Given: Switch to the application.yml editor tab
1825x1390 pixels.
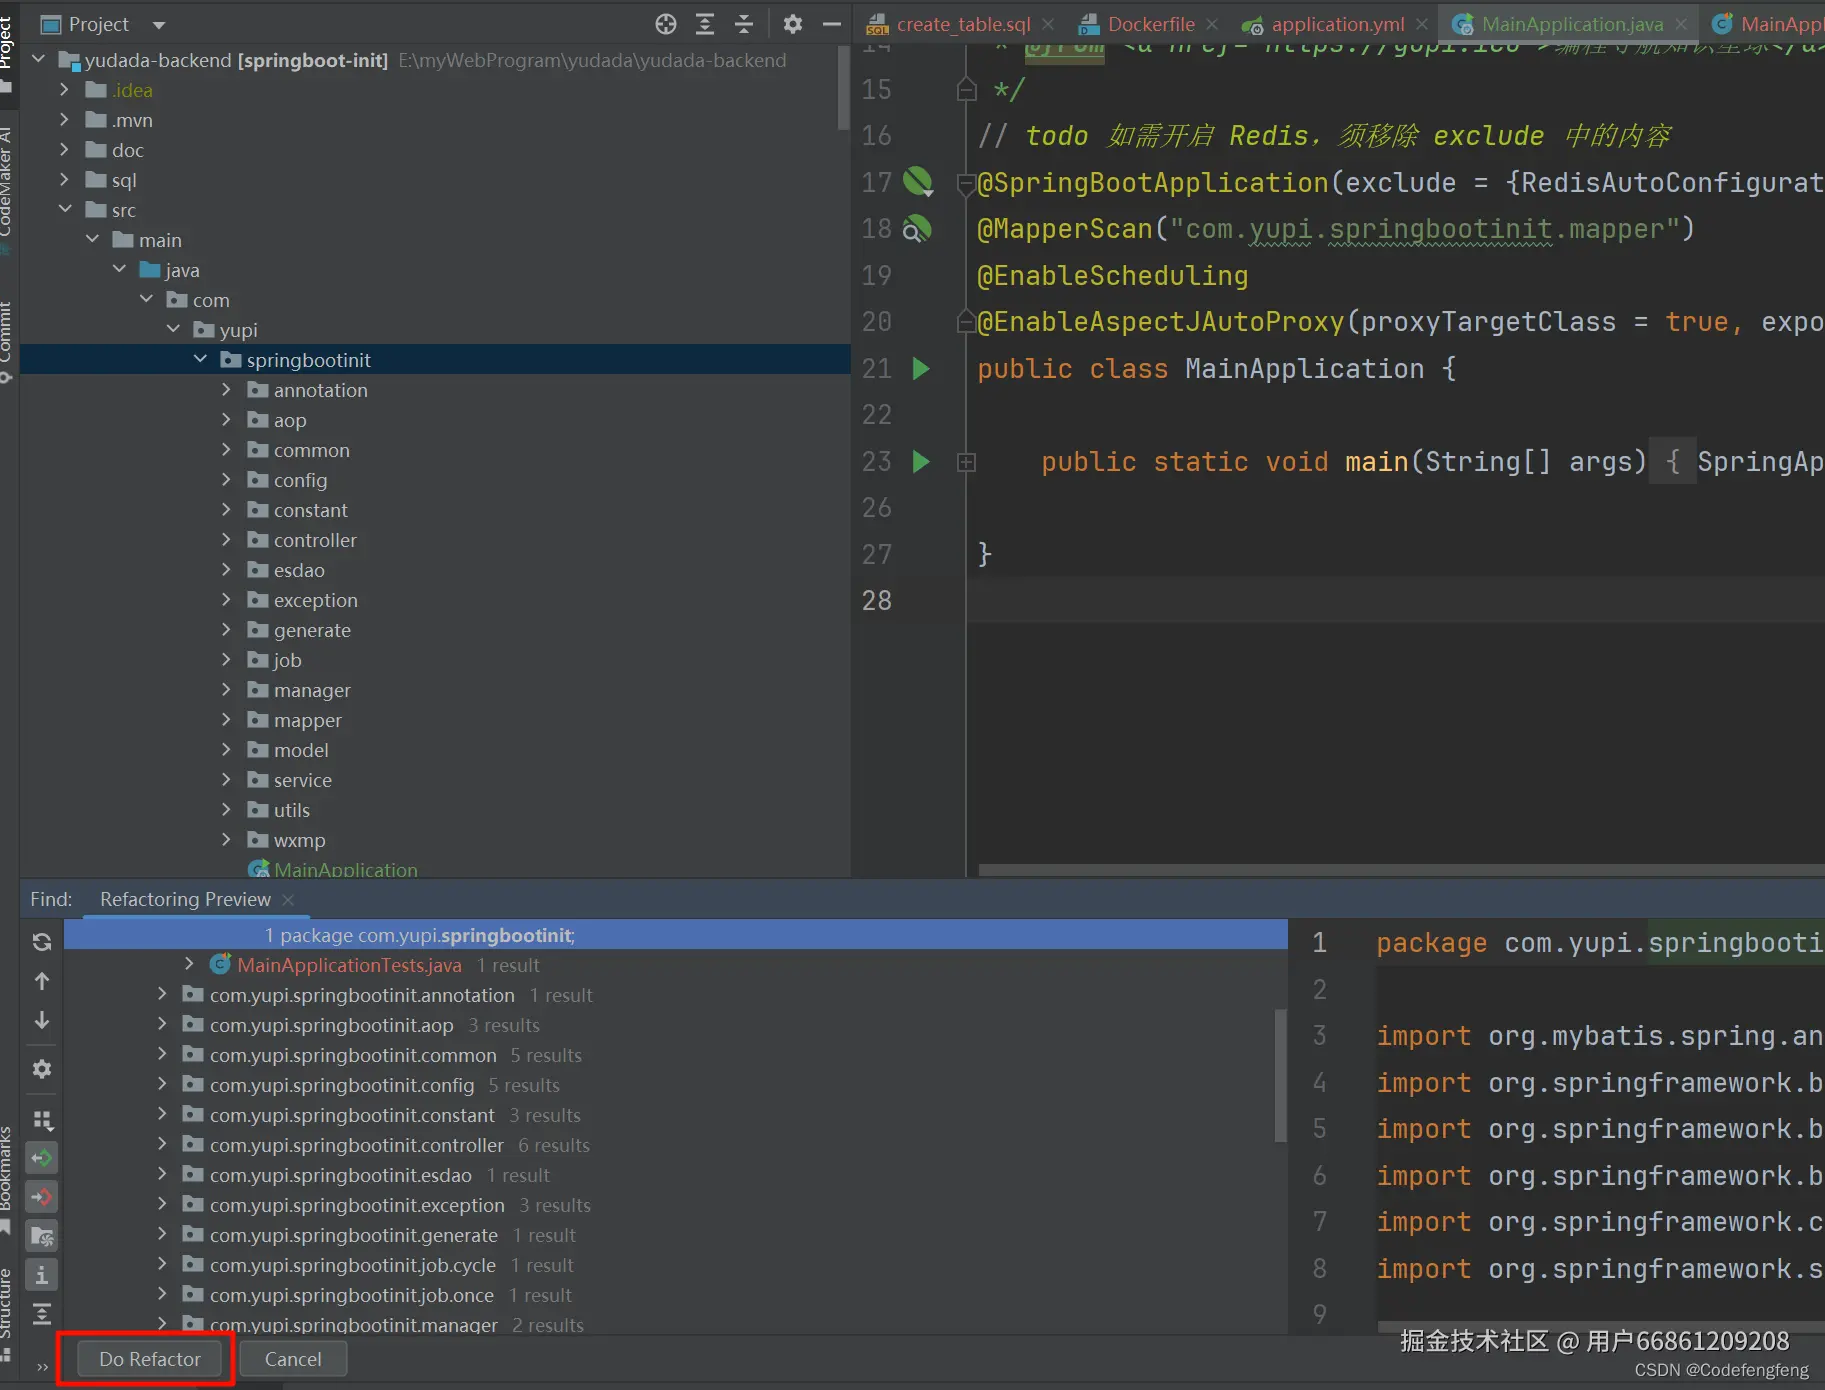Looking at the screenshot, I should [x=1337, y=24].
